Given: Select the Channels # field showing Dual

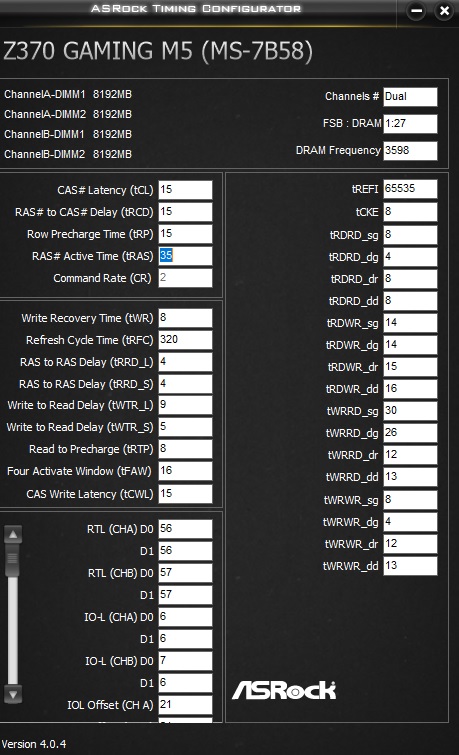Looking at the screenshot, I should click(x=410, y=97).
